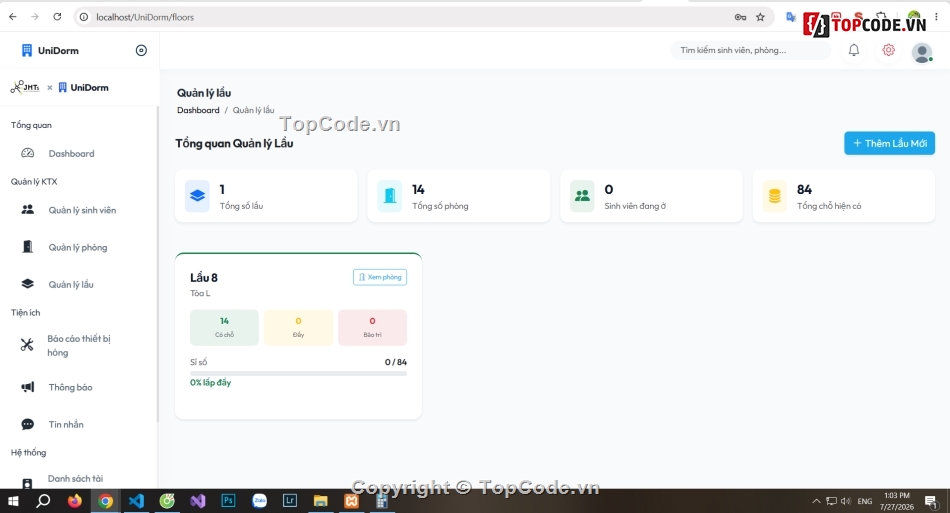
Task: Open Dashboard from the sidebar
Action: tap(71, 154)
